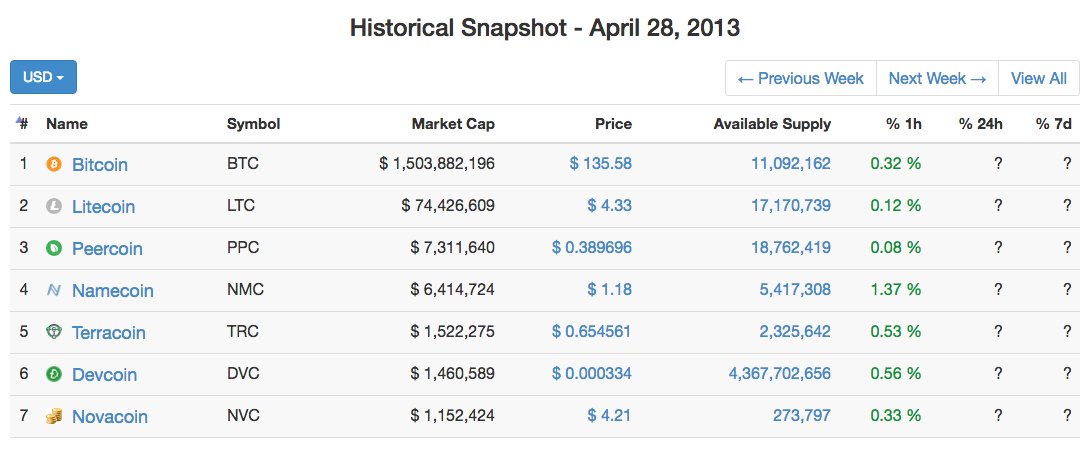This screenshot has width=1090, height=449.
Task: Go to Next Week snapshot
Action: coord(937,79)
